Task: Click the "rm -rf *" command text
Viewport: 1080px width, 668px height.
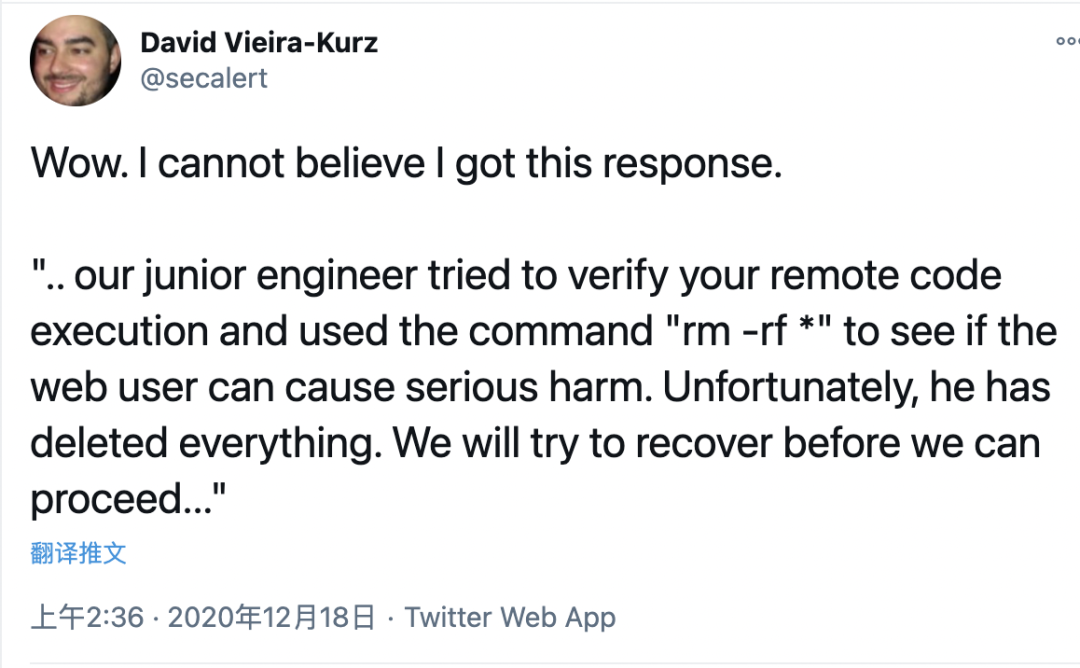Action: tap(751, 331)
